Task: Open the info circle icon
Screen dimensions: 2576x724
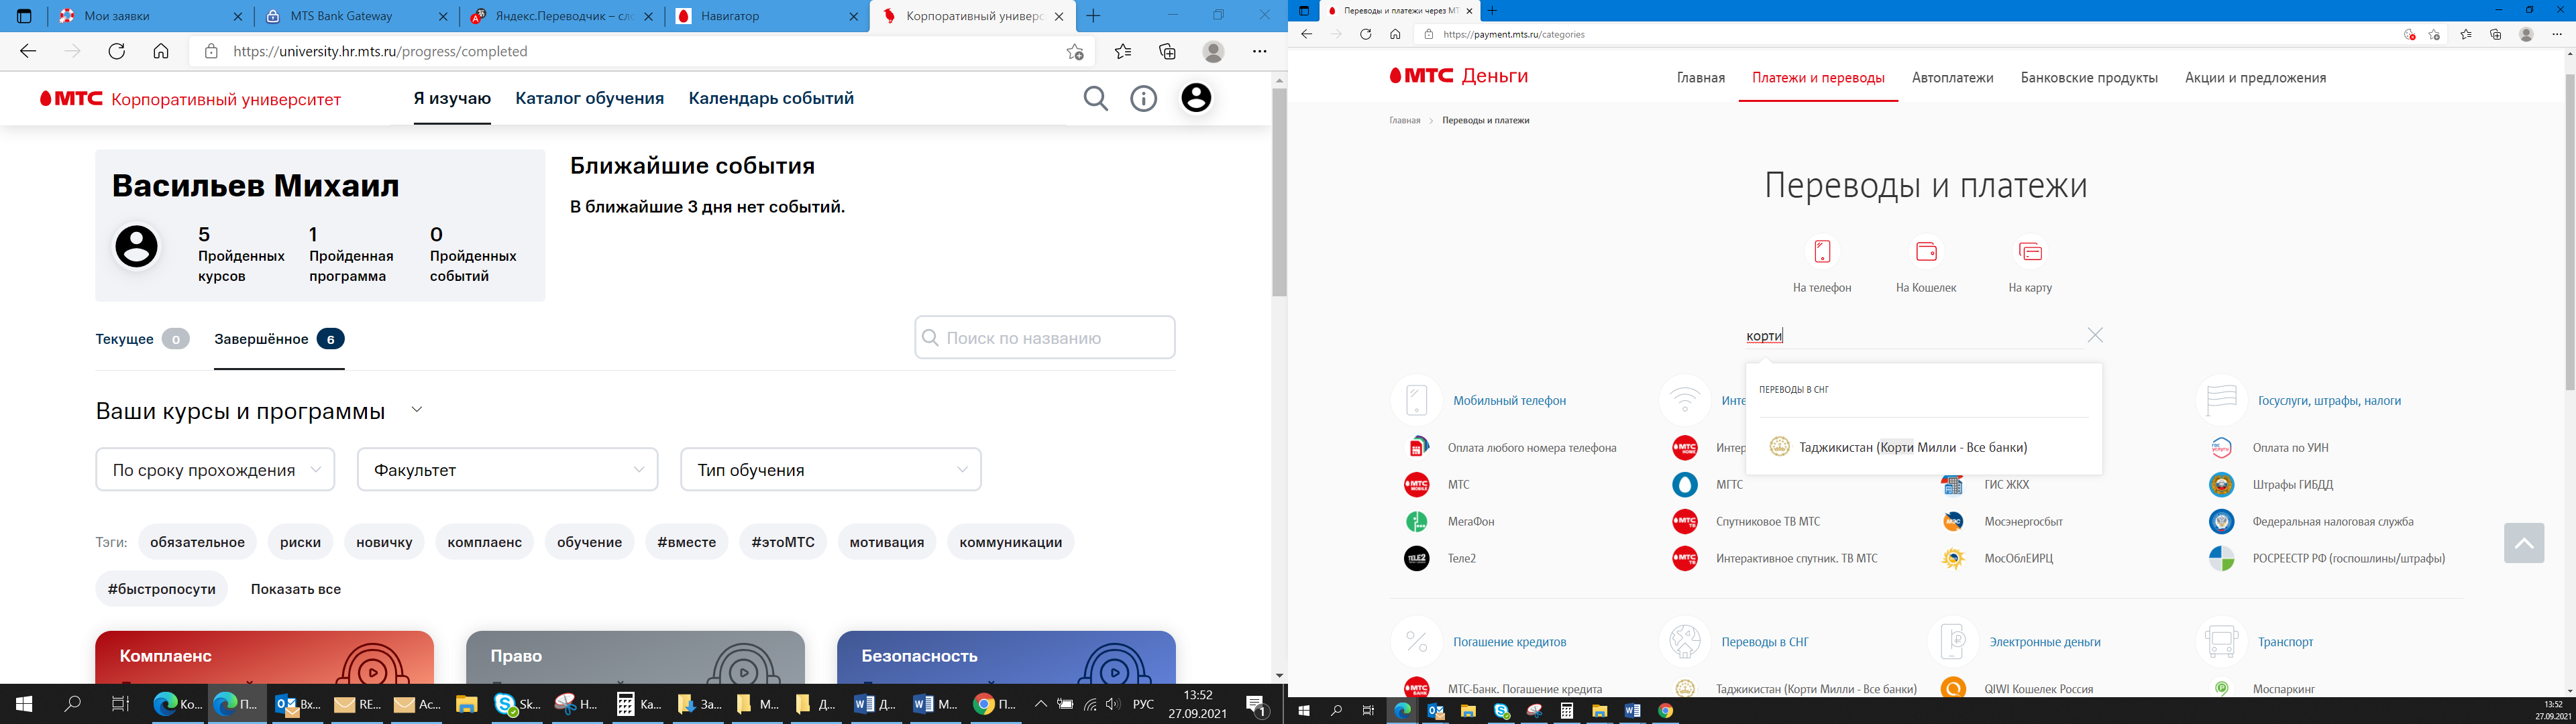Action: coord(1143,98)
